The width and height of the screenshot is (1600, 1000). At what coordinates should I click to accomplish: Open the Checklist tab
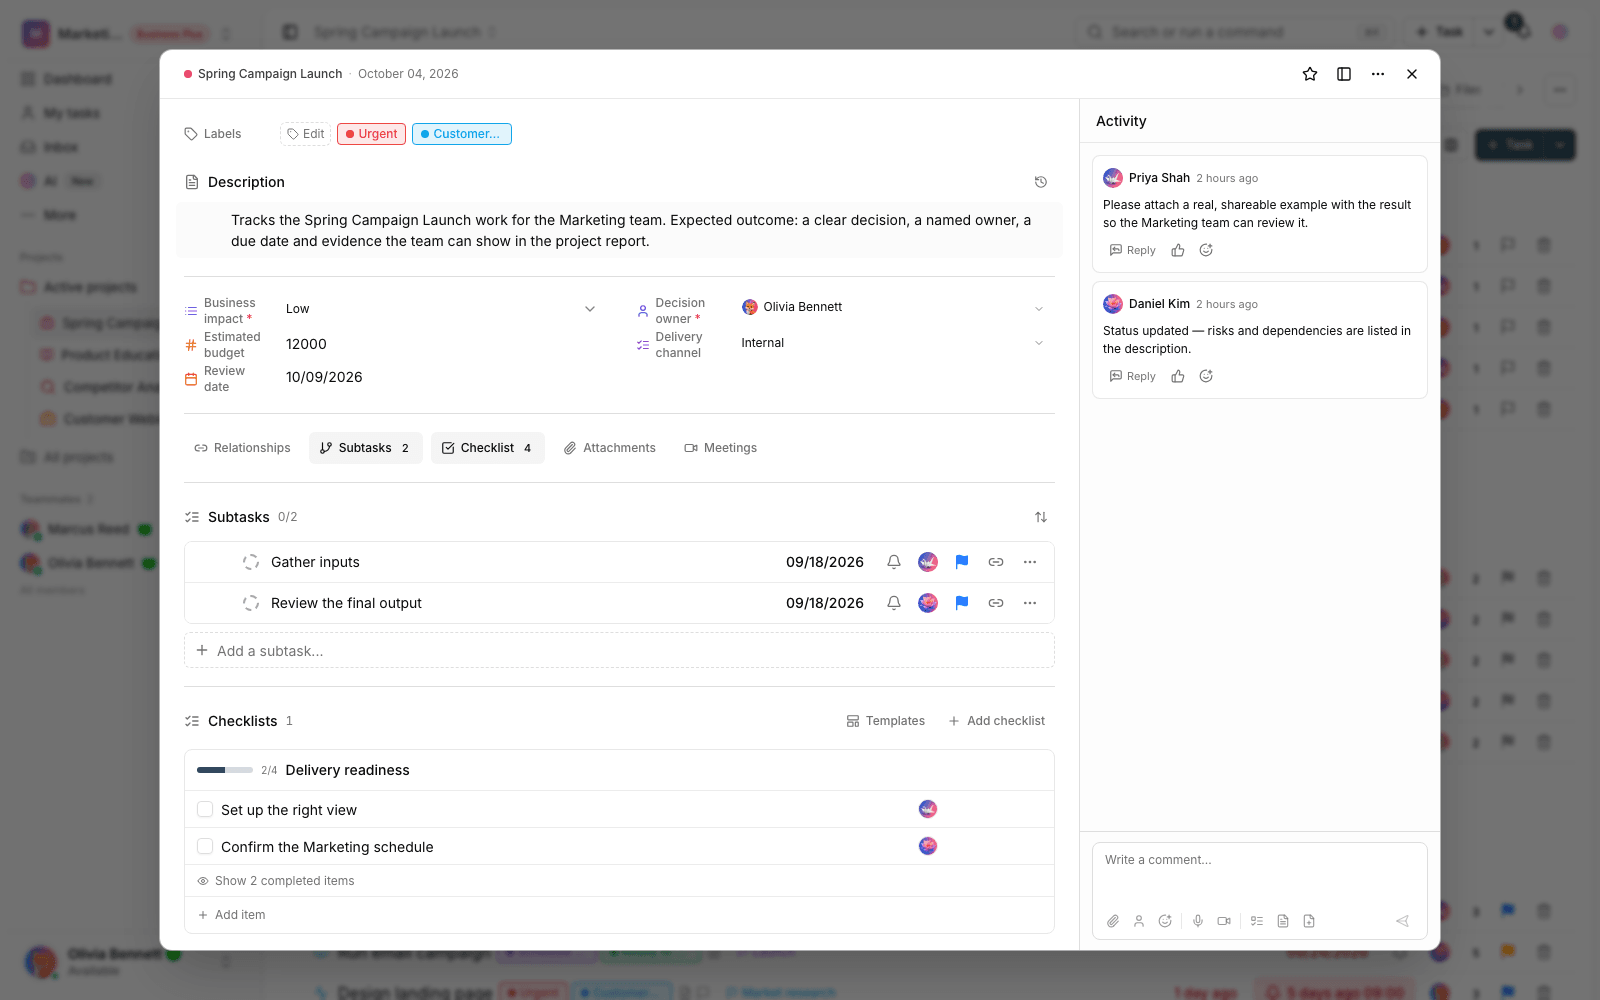click(487, 448)
